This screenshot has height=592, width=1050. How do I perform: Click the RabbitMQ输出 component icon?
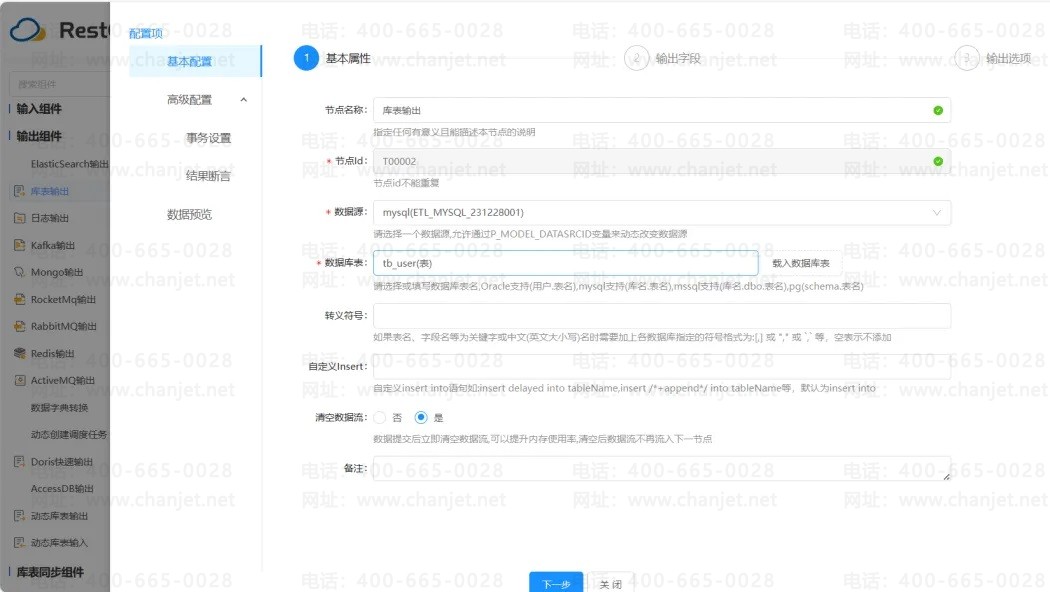tap(19, 326)
